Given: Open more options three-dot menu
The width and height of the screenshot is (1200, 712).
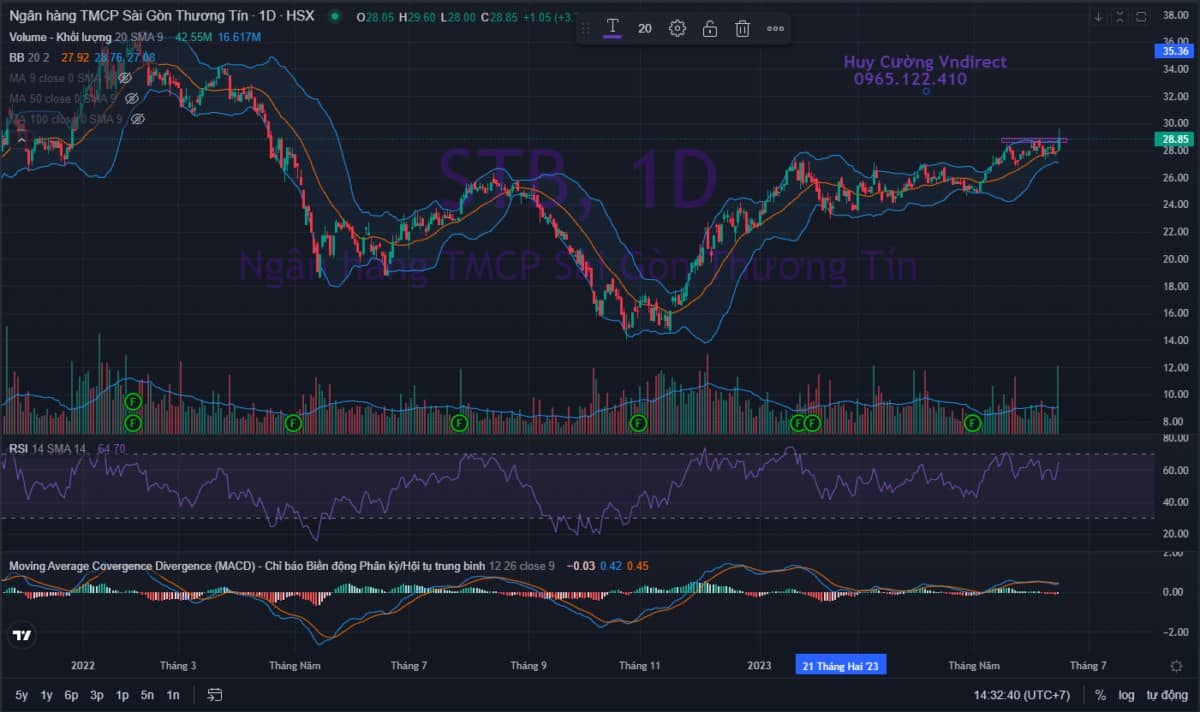Looking at the screenshot, I should click(x=775, y=28).
